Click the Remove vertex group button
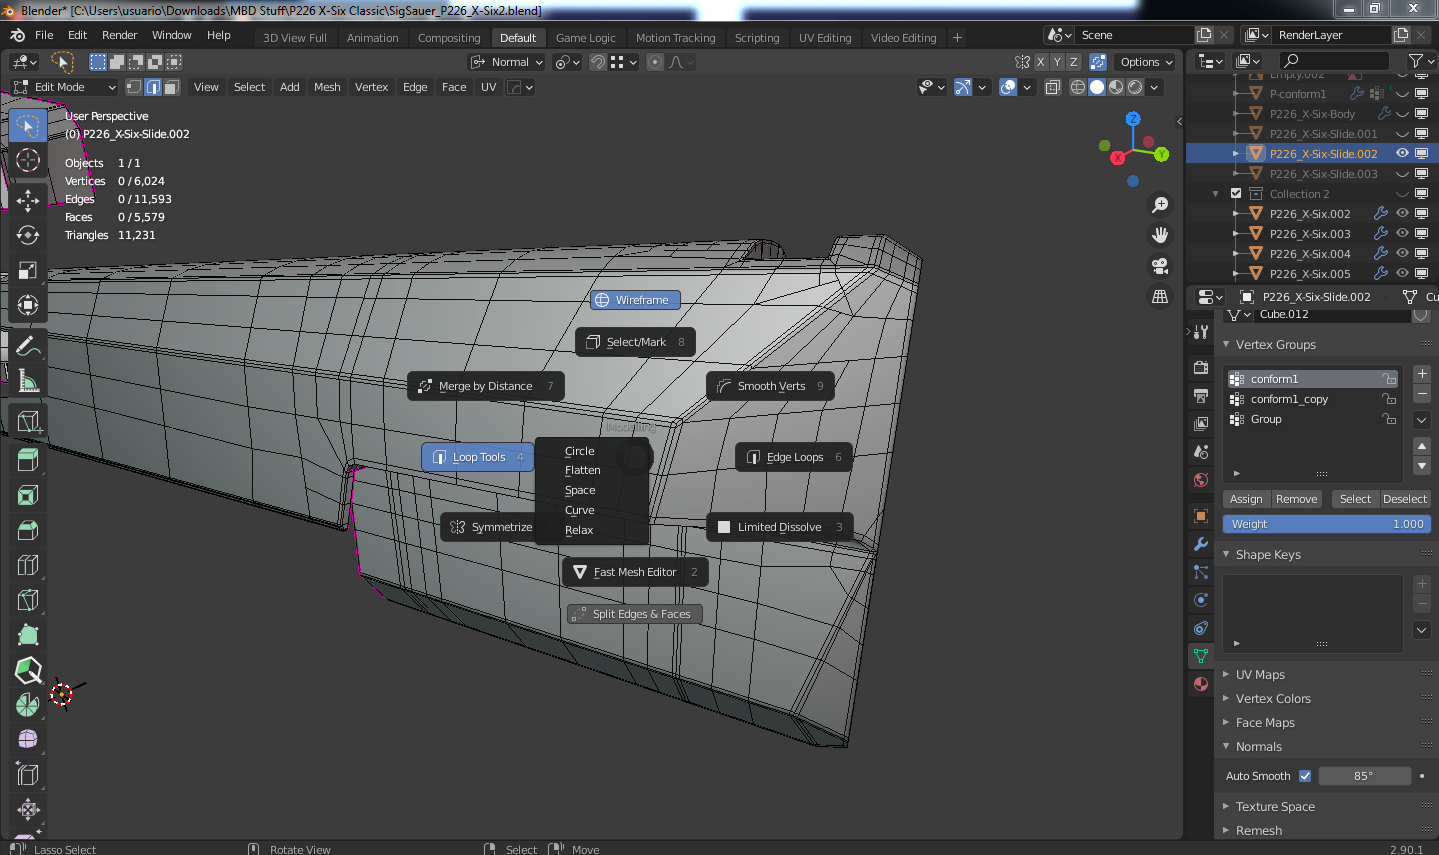1439x855 pixels. pos(1297,499)
